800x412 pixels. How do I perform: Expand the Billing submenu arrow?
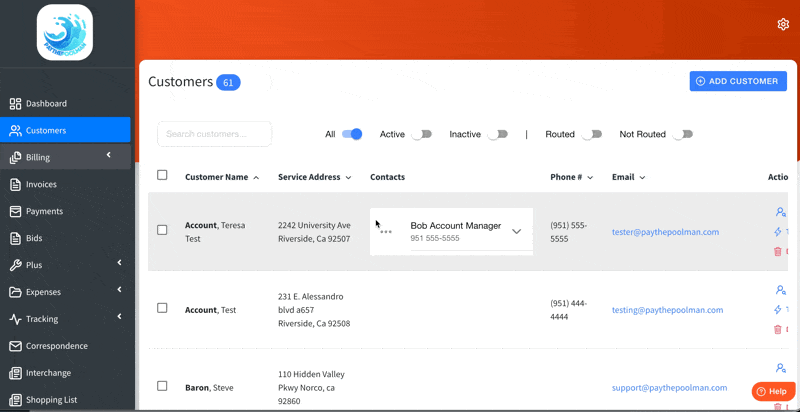pyautogui.click(x=109, y=154)
